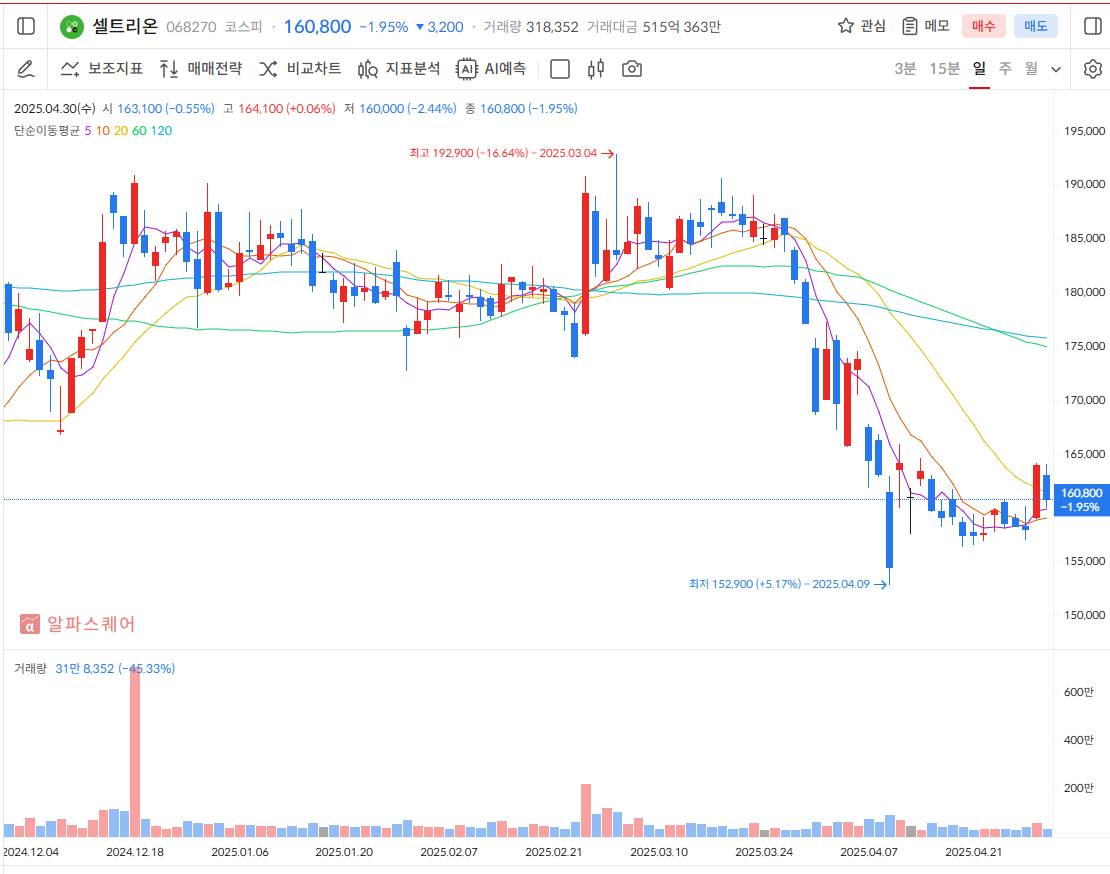Click the 2025.04.07 date axis label
This screenshot has width=1110, height=874.
869,852
